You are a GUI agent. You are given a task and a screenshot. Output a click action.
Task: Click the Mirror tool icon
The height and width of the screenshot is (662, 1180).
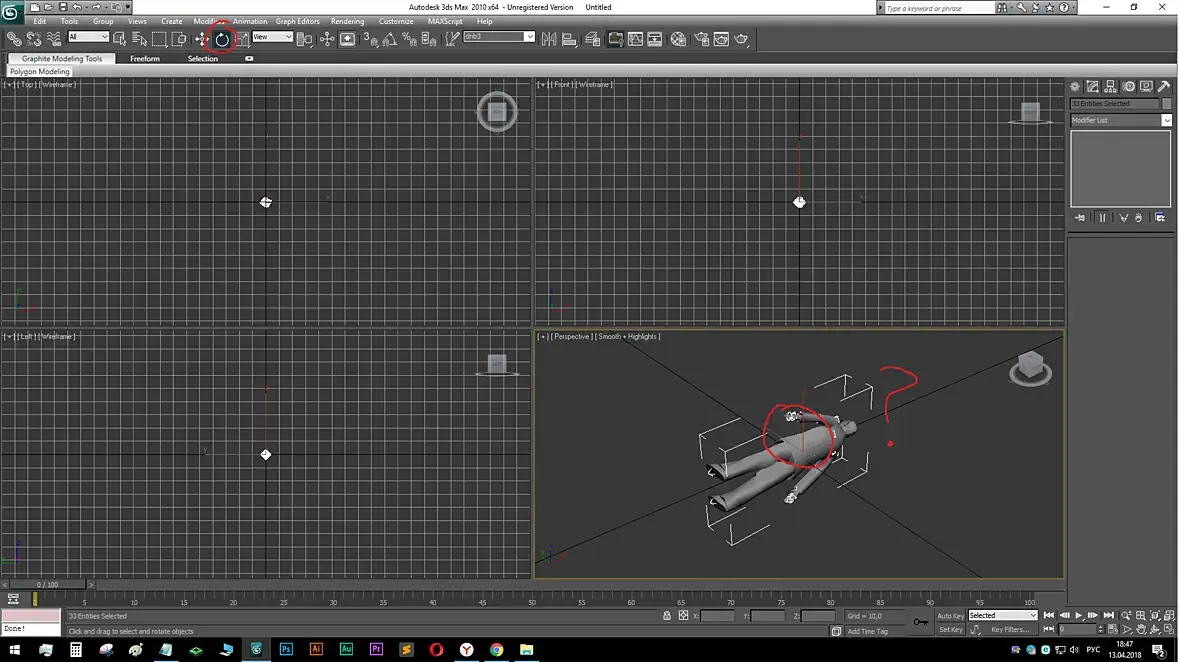[549, 39]
